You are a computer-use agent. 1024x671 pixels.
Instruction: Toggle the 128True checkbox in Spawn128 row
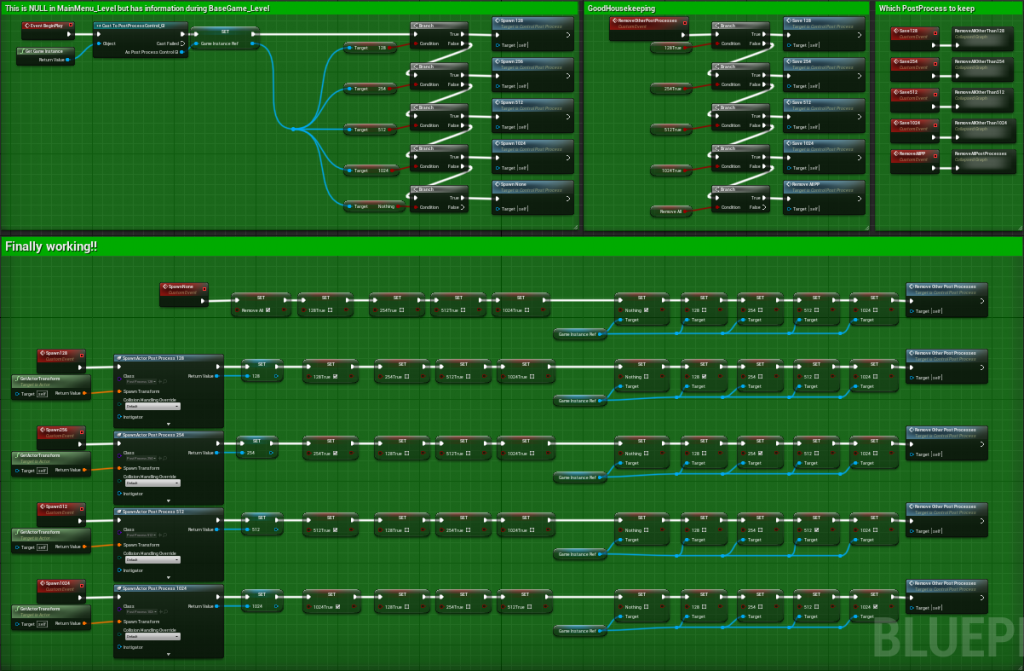tap(335, 377)
